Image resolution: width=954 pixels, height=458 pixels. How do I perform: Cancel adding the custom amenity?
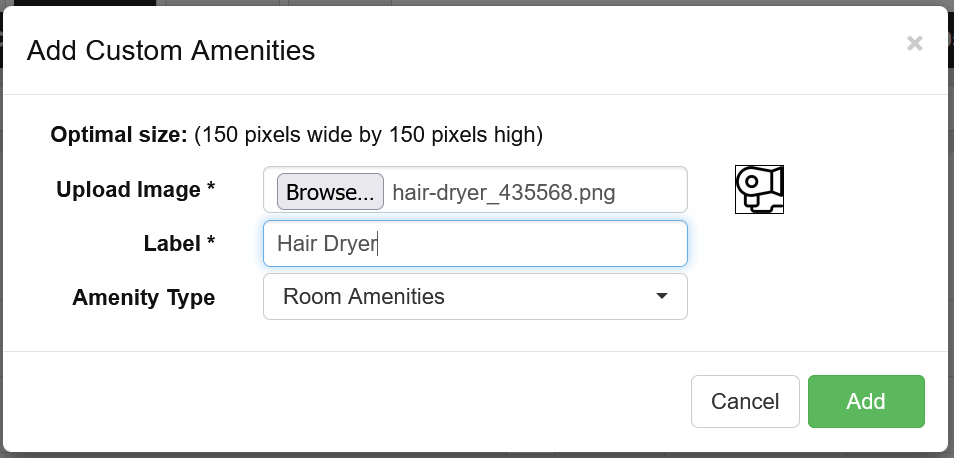point(745,401)
